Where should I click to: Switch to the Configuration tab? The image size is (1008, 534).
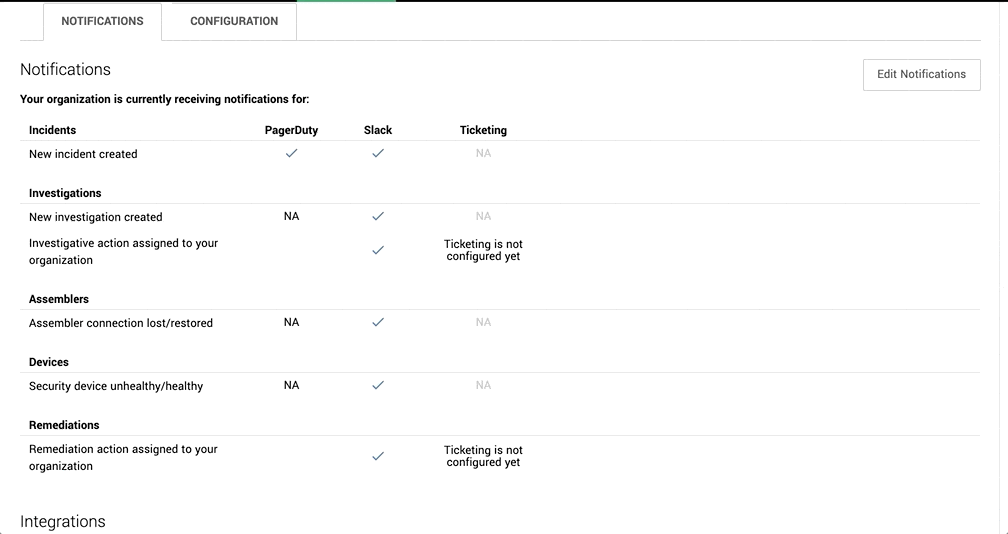[x=234, y=21]
